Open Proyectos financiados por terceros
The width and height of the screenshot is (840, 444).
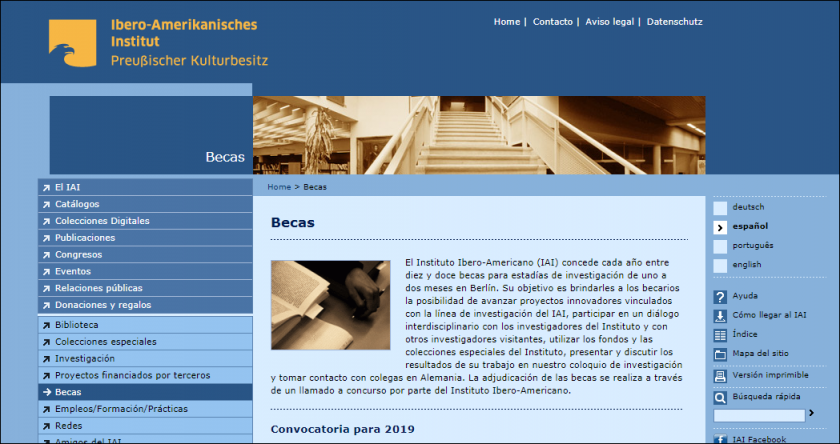click(145, 375)
